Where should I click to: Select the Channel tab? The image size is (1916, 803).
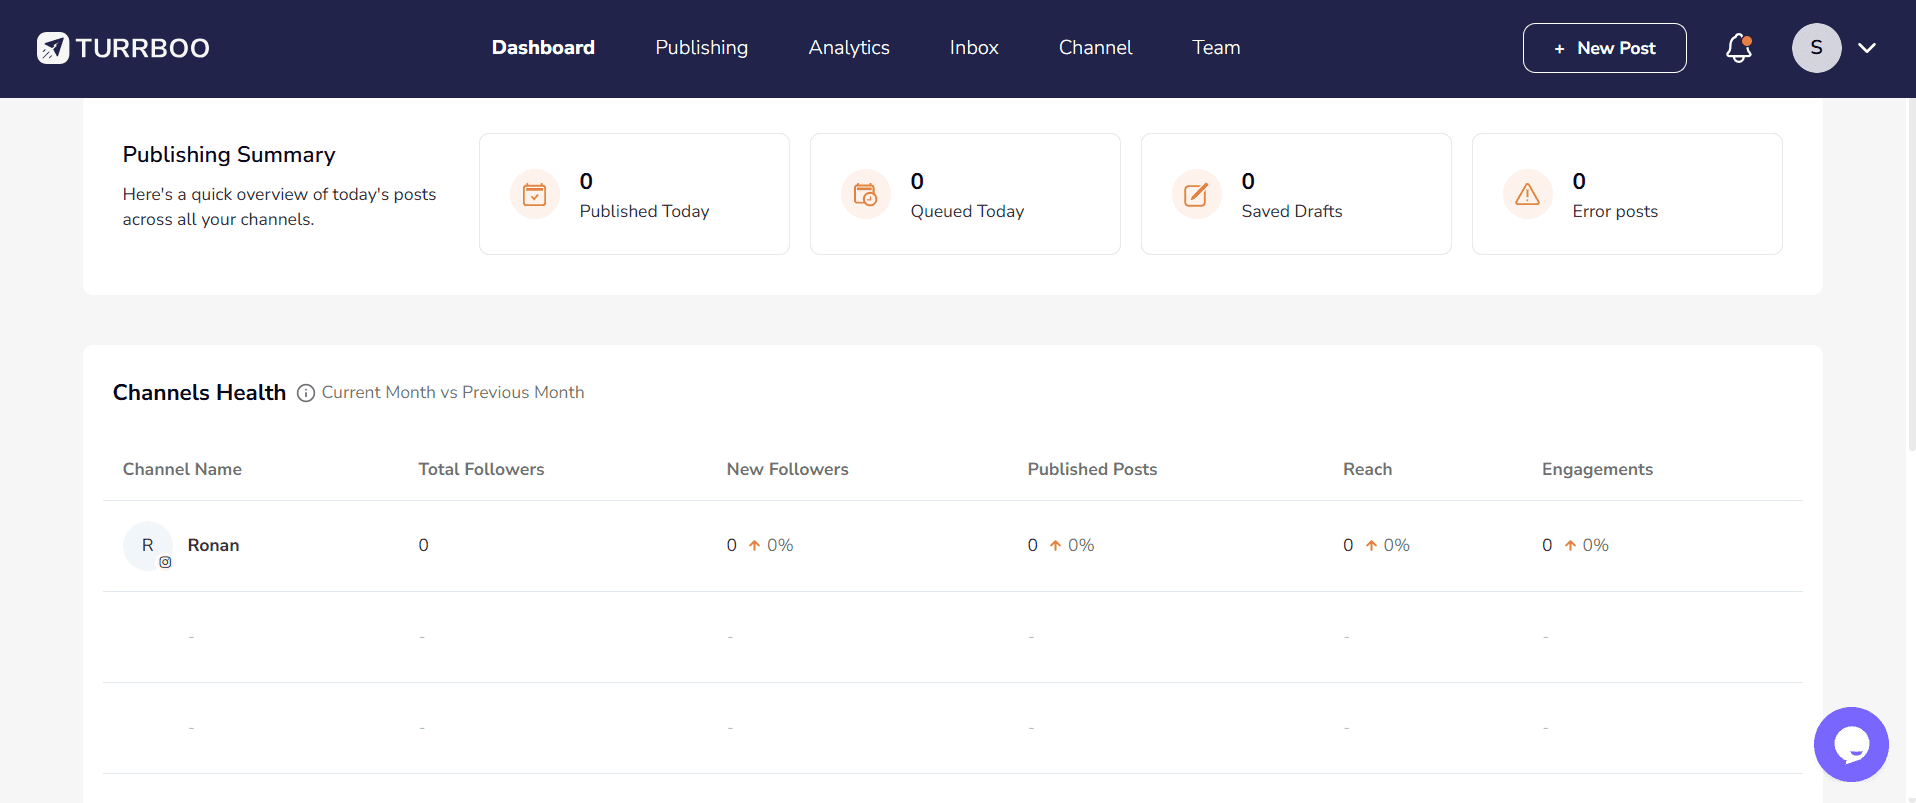pos(1095,48)
